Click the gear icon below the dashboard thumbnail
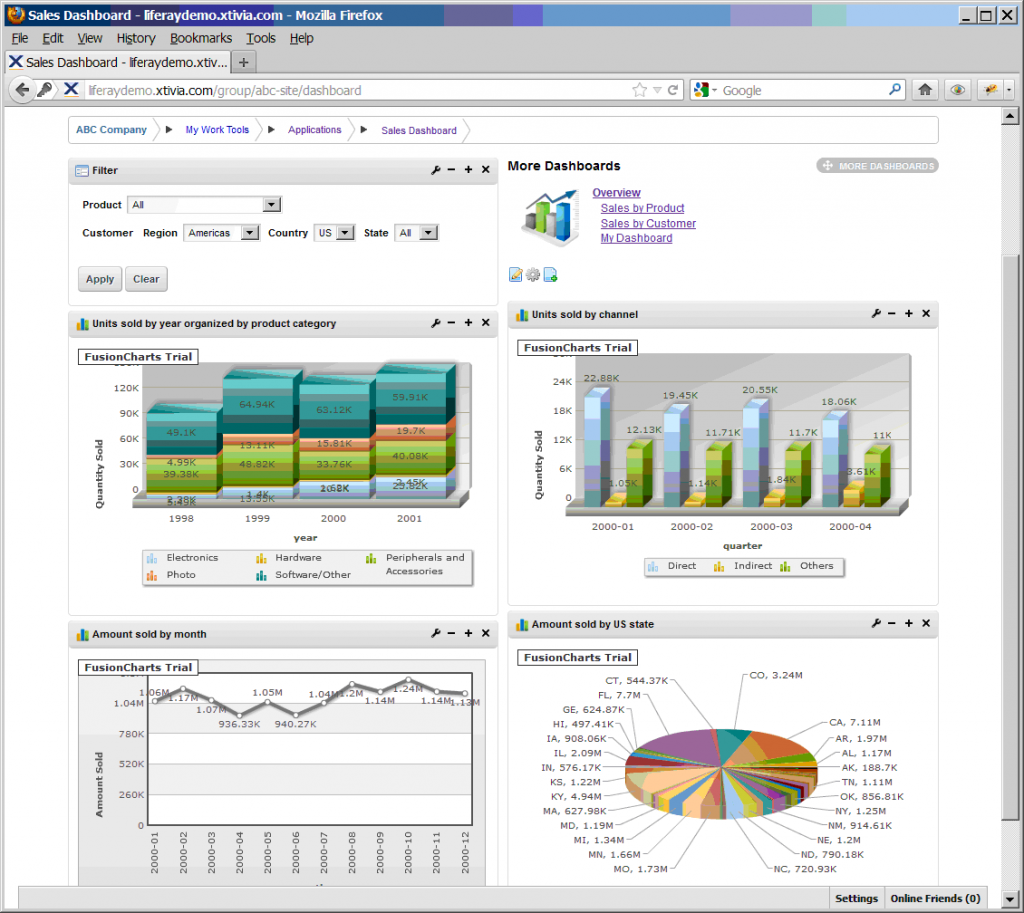 [x=532, y=274]
